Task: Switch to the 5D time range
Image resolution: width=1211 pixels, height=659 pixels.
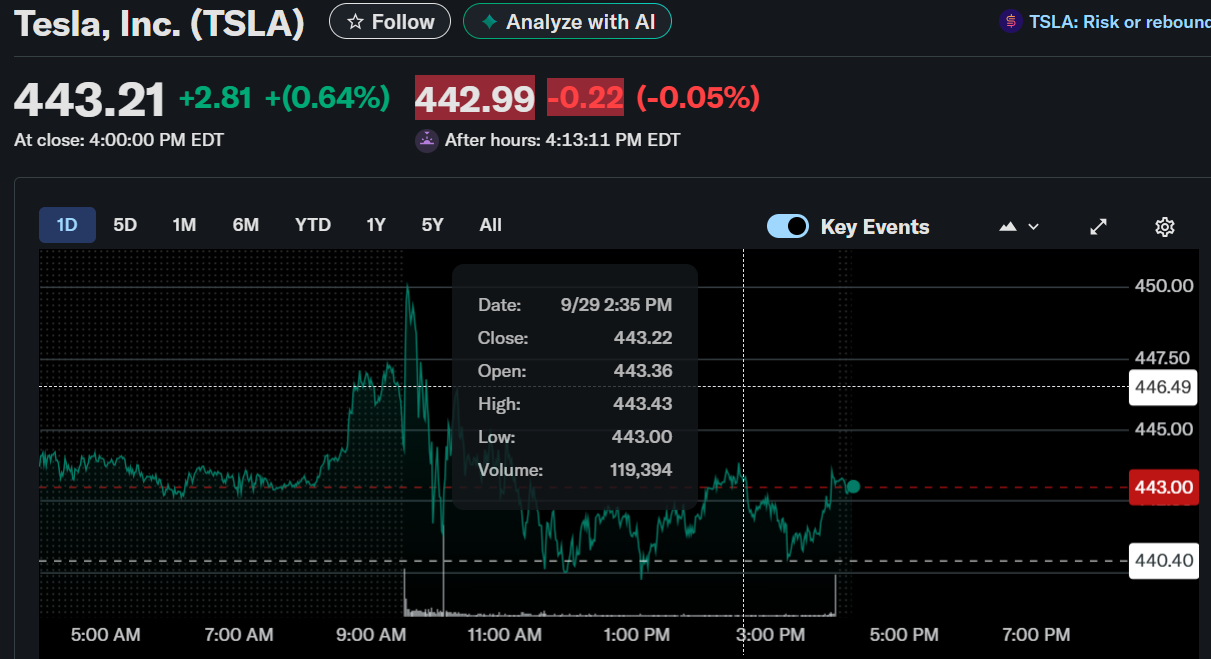Action: pyautogui.click(x=125, y=225)
